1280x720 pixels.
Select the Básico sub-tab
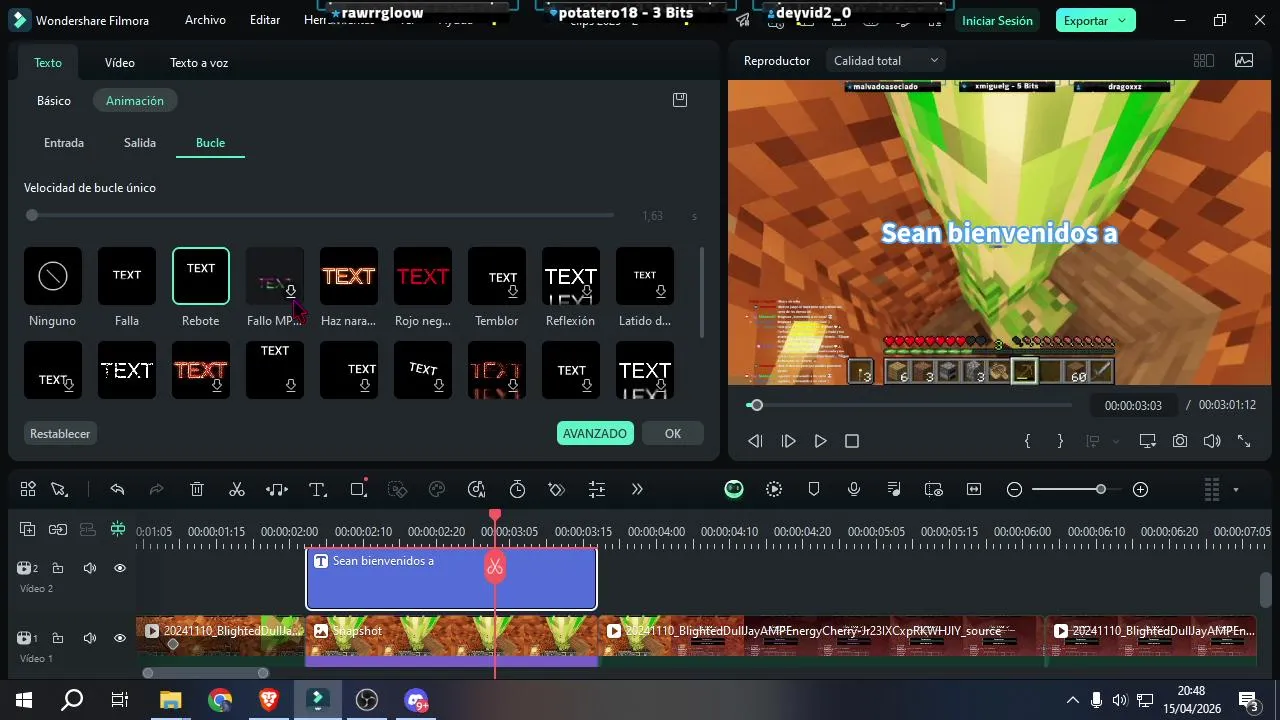pos(54,101)
